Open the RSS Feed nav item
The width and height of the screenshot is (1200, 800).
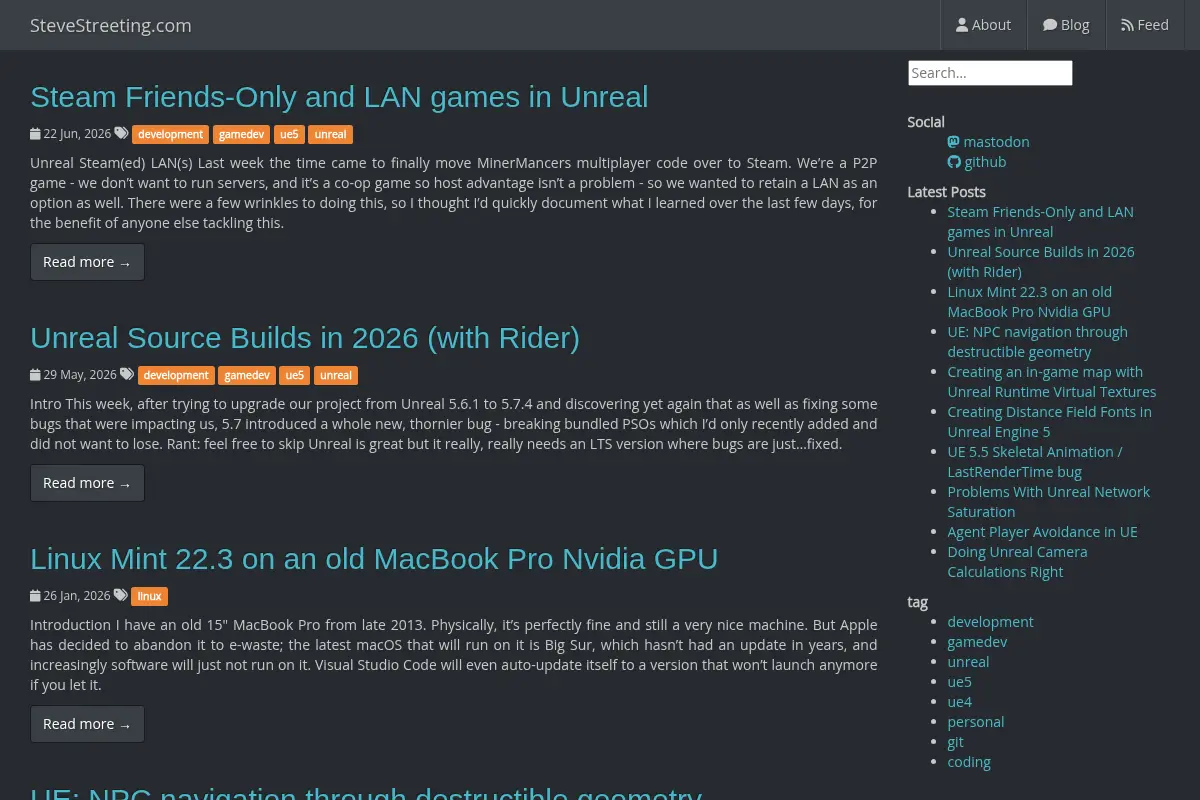tap(1145, 25)
